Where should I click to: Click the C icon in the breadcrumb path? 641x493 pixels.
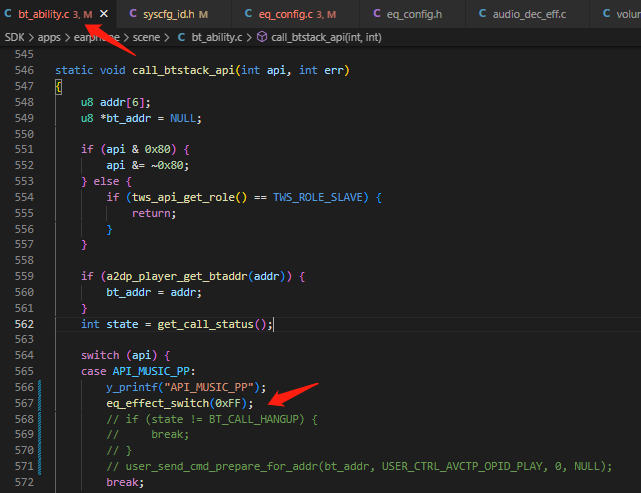[x=182, y=37]
